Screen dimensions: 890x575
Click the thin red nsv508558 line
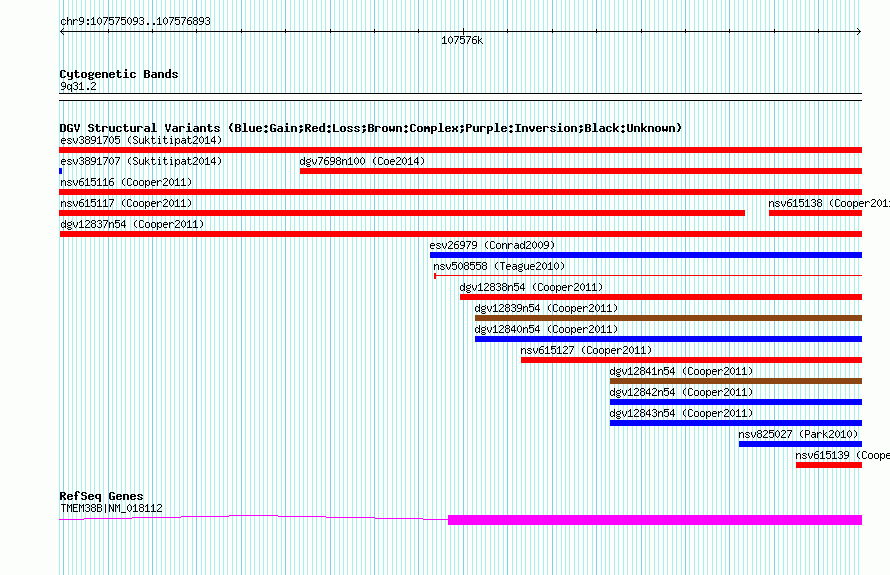point(648,276)
